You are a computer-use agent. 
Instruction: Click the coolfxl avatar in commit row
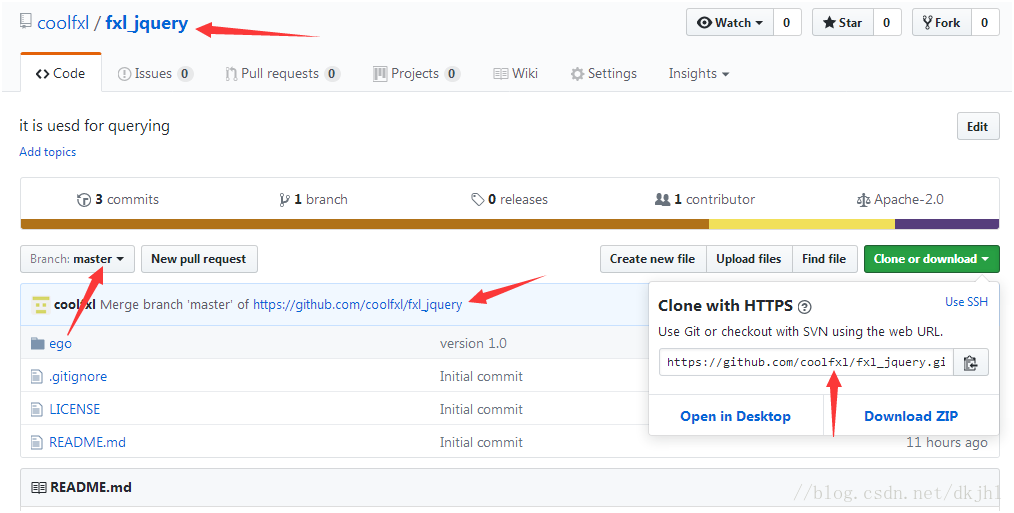coord(41,305)
